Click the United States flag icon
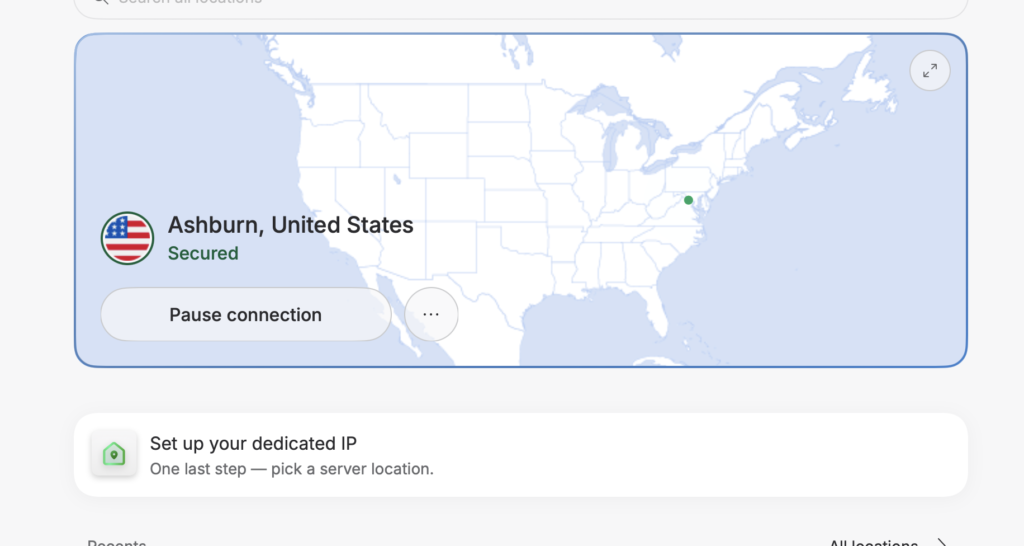Image resolution: width=1024 pixels, height=546 pixels. (x=127, y=238)
